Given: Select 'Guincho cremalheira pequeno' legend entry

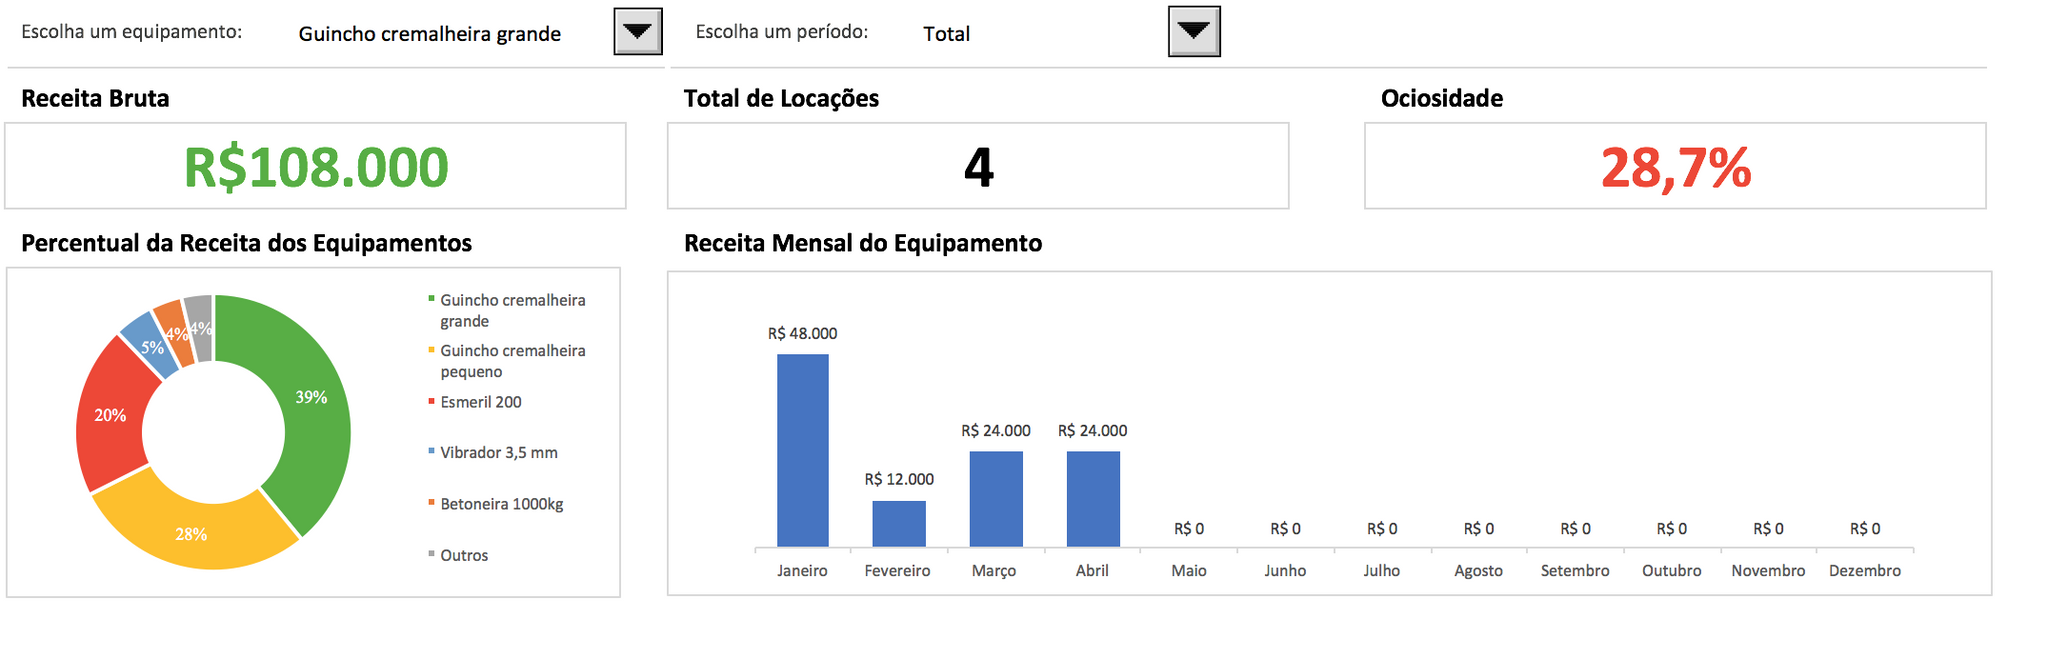Looking at the screenshot, I should 512,361.
